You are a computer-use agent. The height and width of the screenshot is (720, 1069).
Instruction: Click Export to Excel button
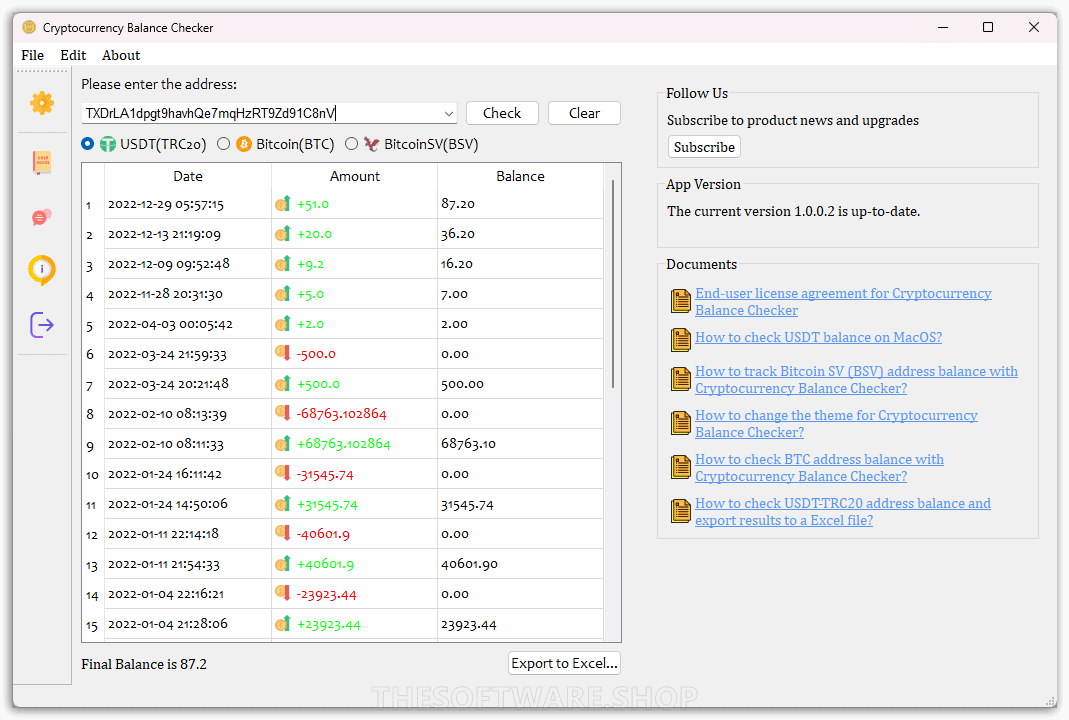point(564,663)
